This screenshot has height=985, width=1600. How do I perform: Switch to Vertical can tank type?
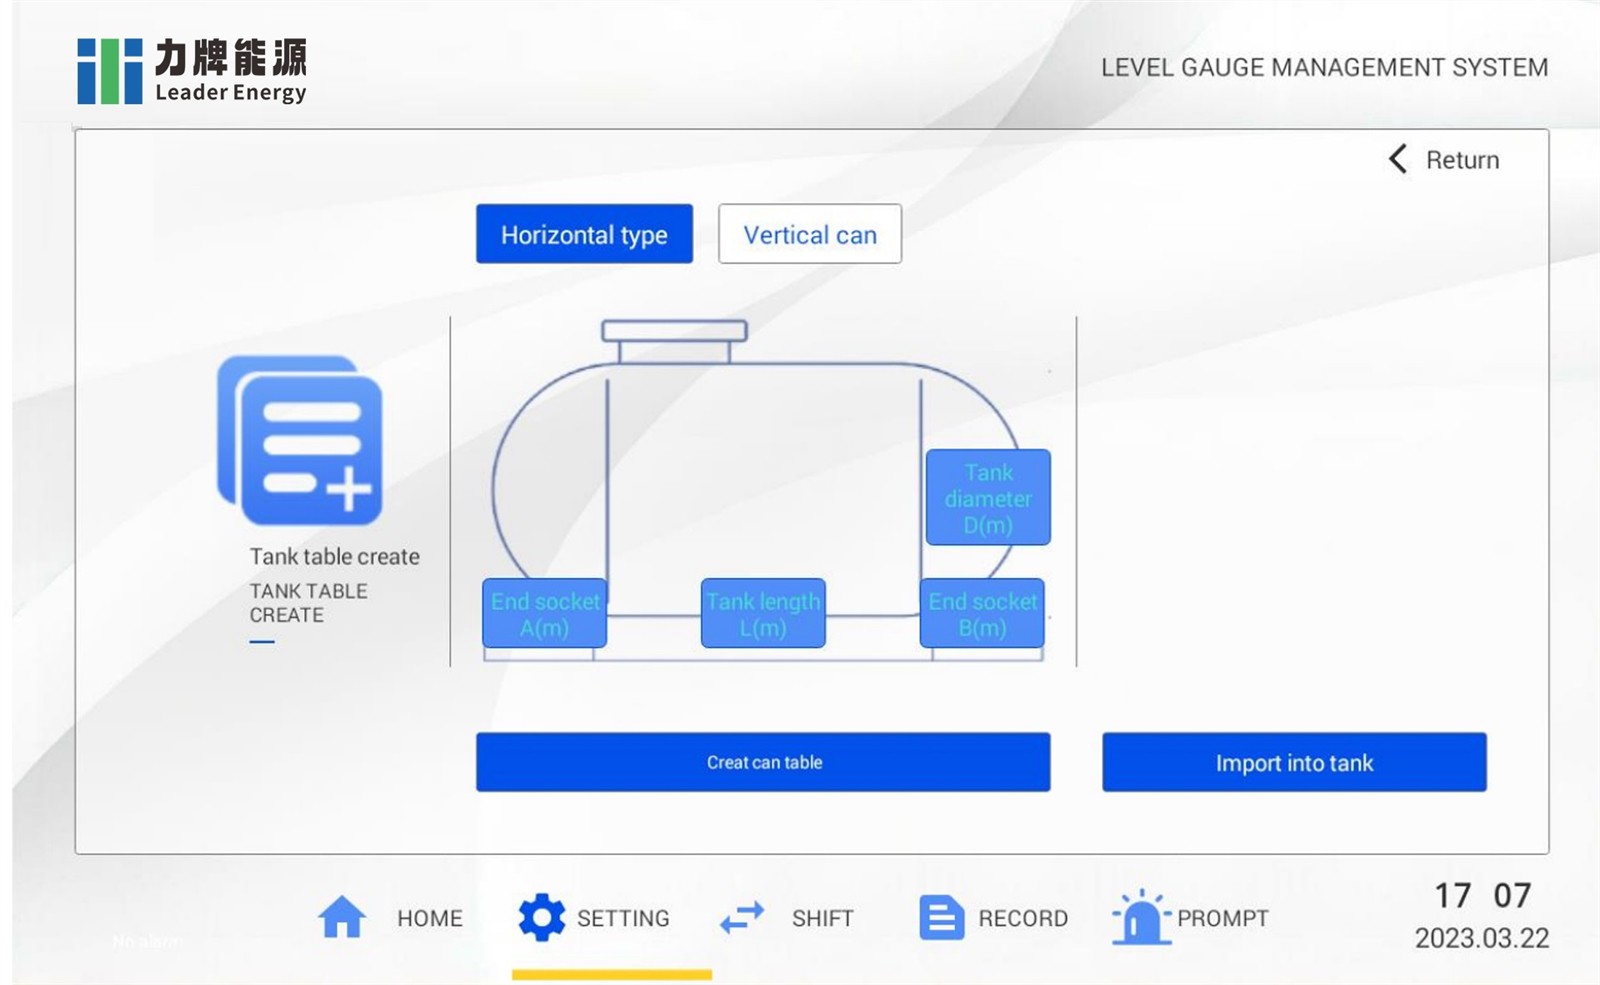(x=809, y=235)
